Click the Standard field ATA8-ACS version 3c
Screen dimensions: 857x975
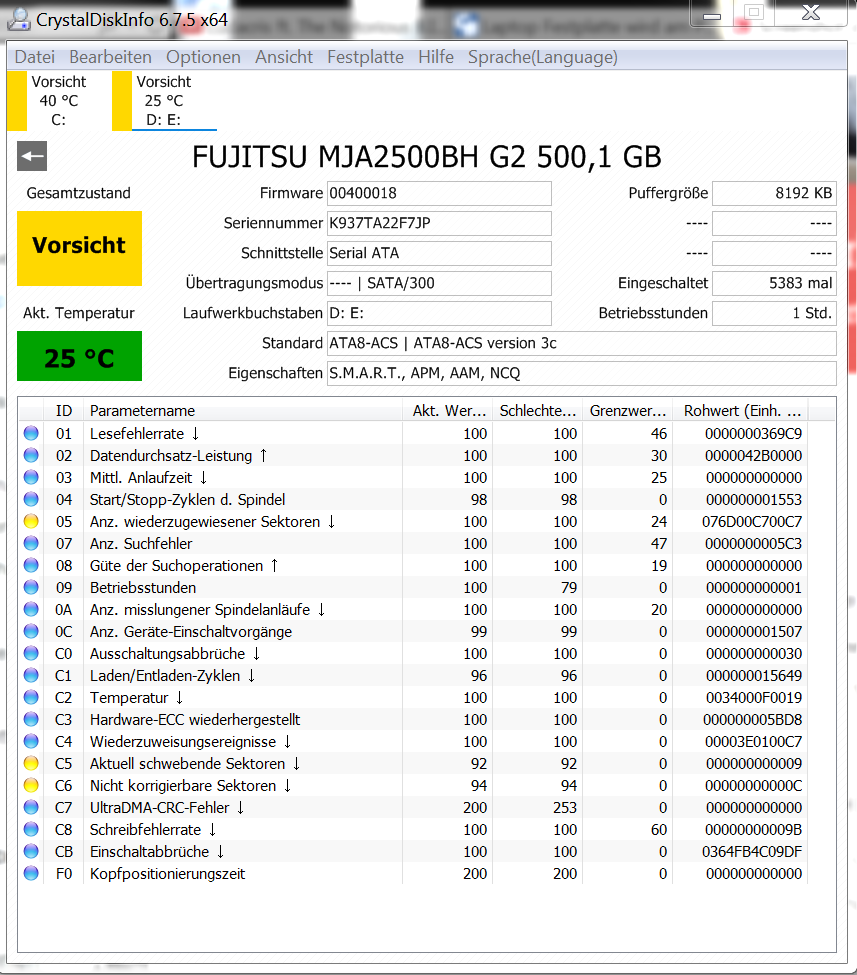pyautogui.click(x=581, y=343)
